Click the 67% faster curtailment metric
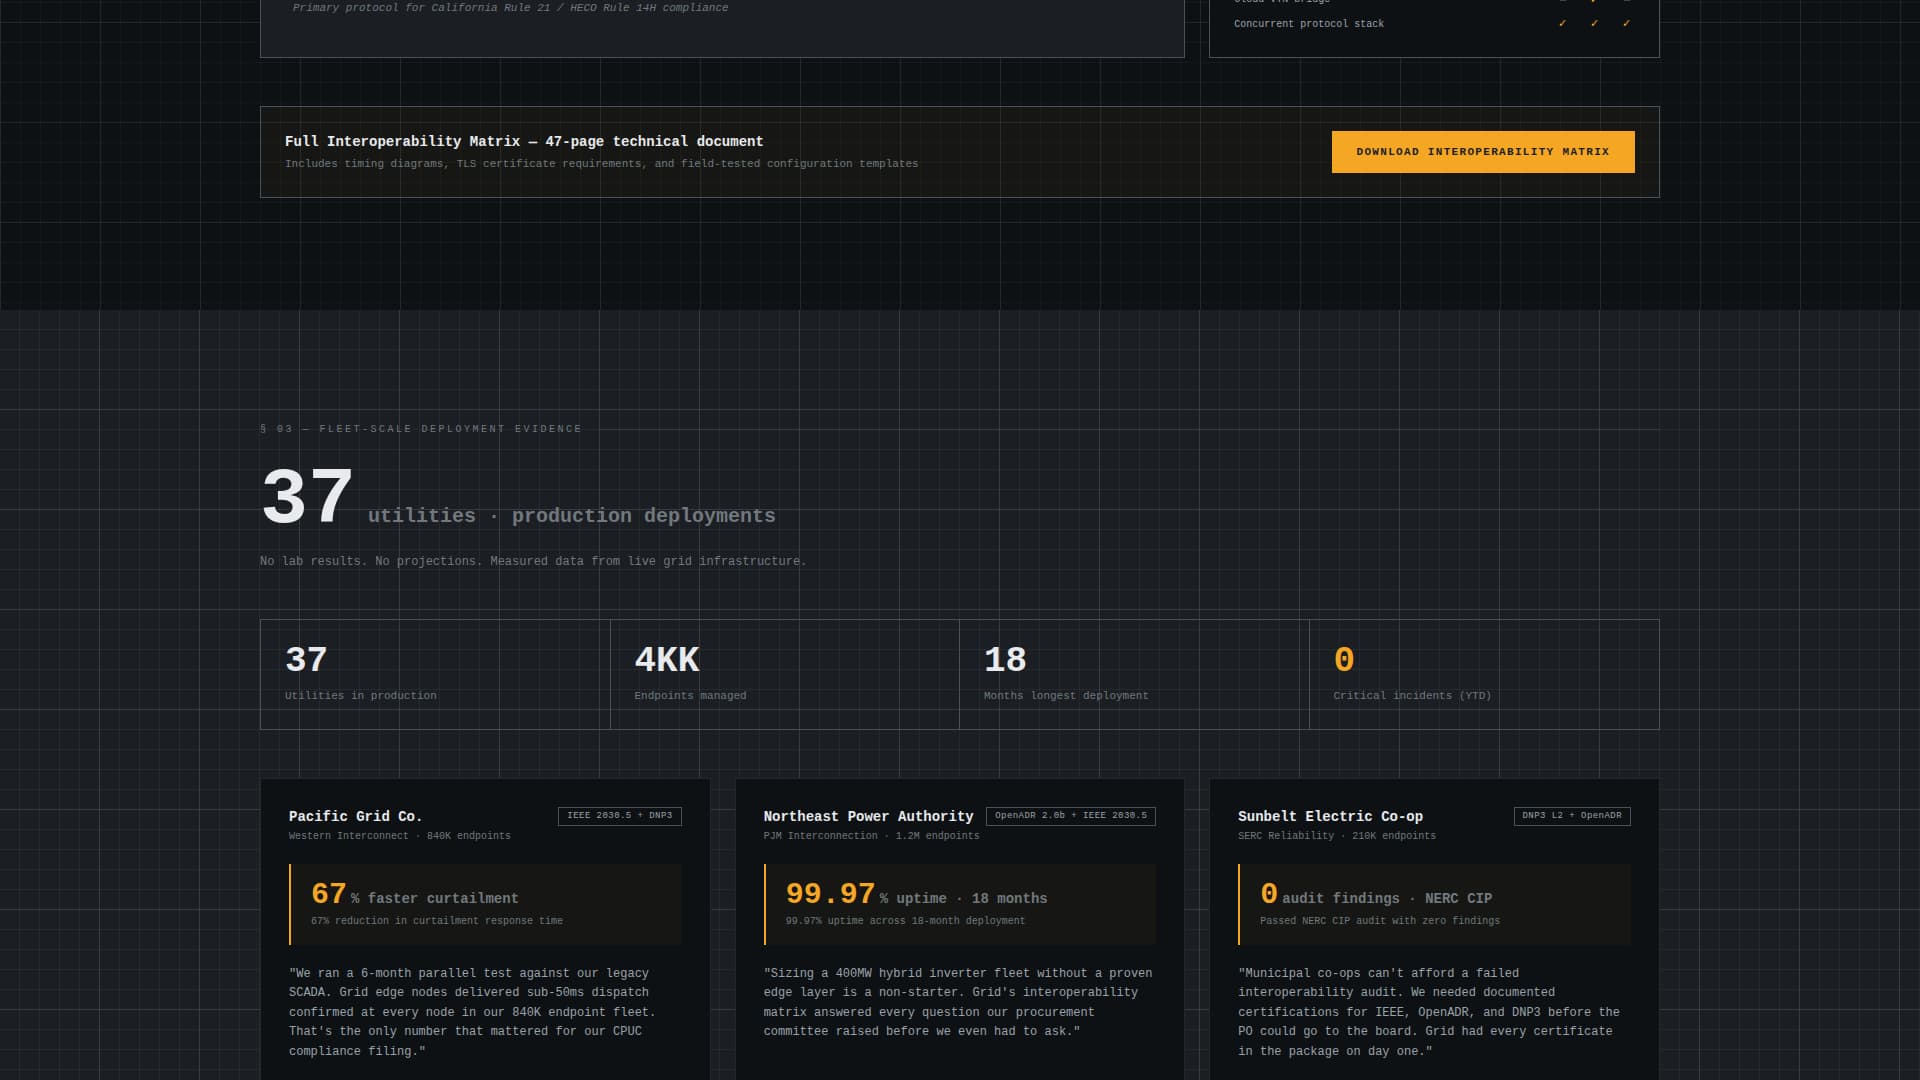Viewport: 1920px width, 1080px height. 484,903
